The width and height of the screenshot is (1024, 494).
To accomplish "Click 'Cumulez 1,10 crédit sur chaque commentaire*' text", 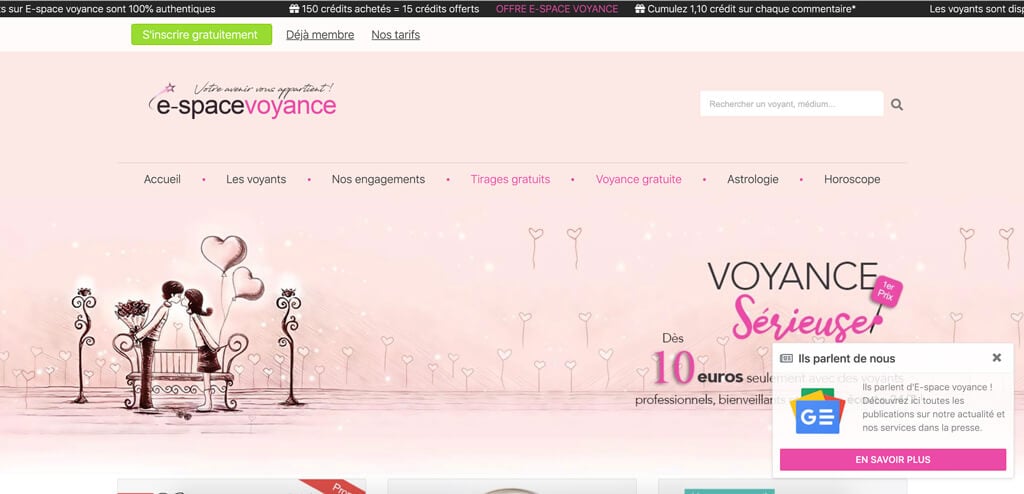I will [x=752, y=9].
